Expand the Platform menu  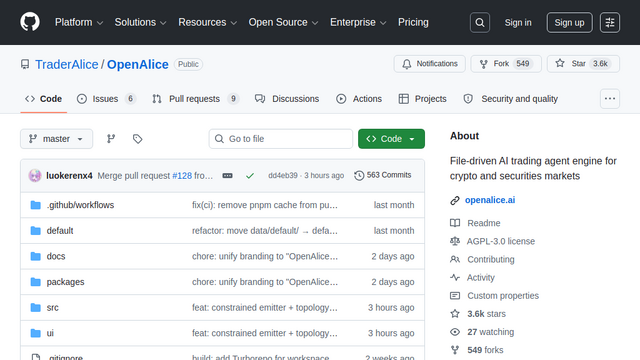79,22
